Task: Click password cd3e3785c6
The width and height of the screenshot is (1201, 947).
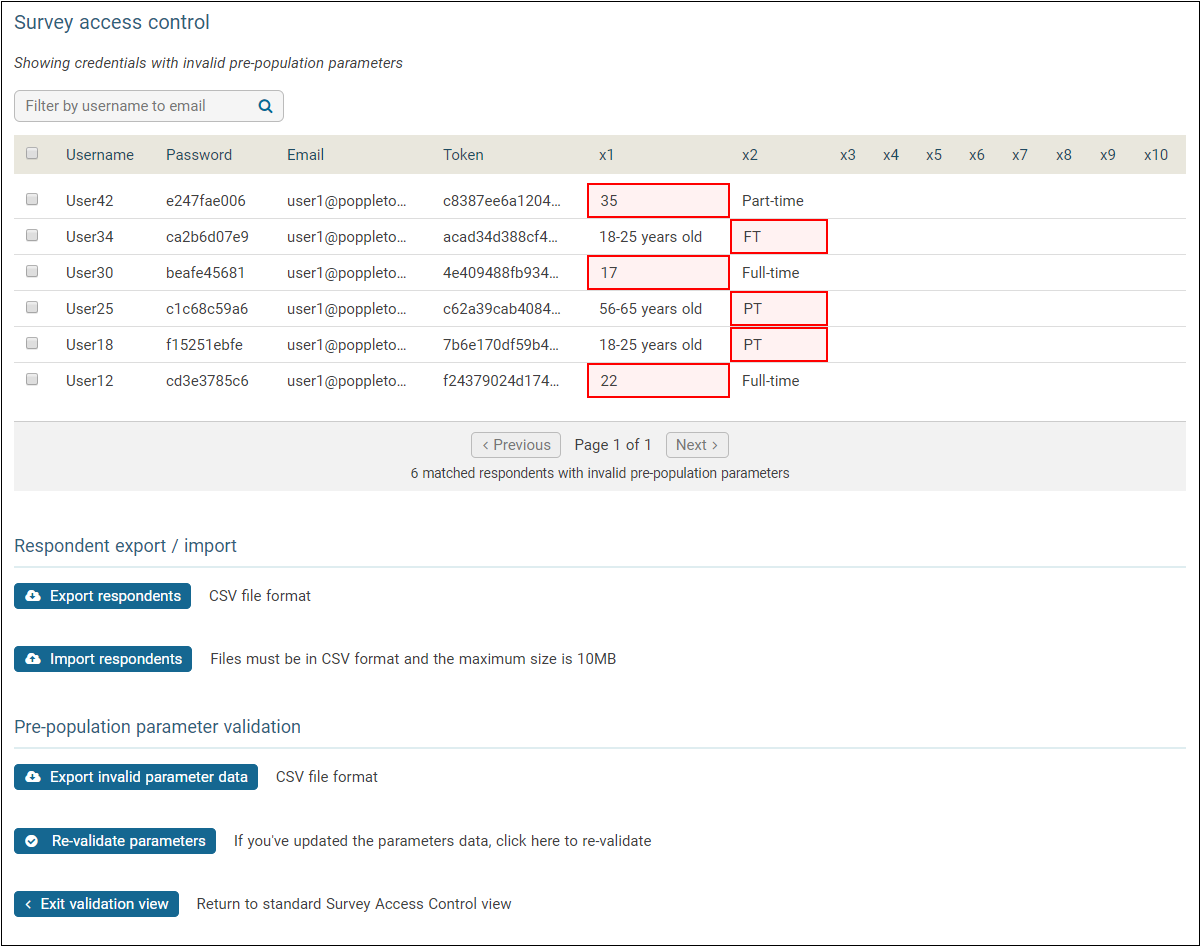Action: click(207, 381)
